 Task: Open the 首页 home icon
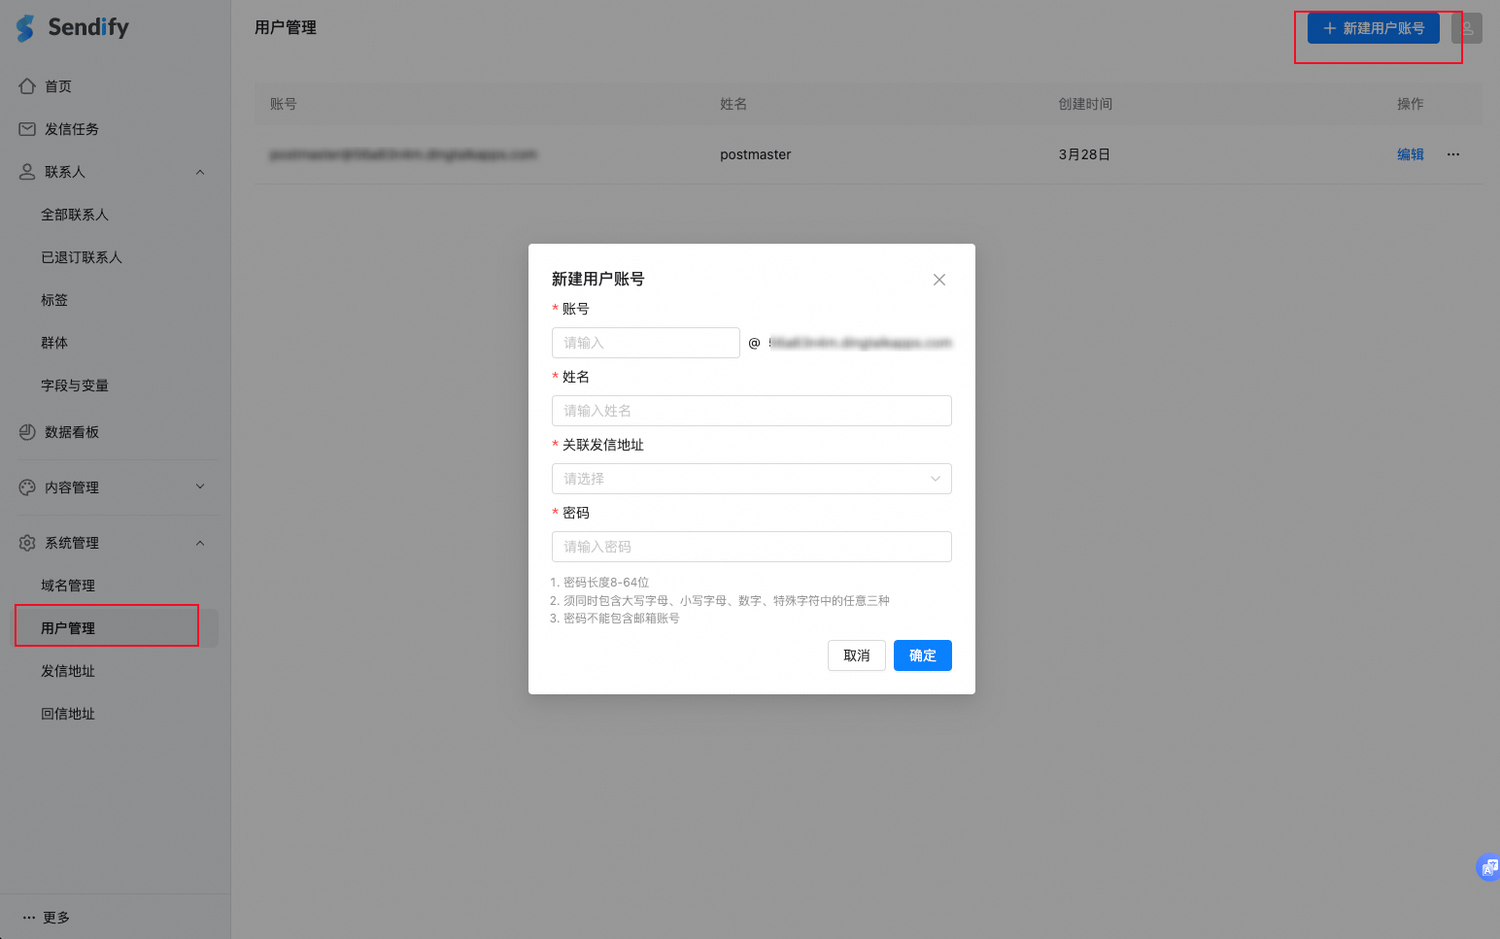tap(27, 86)
